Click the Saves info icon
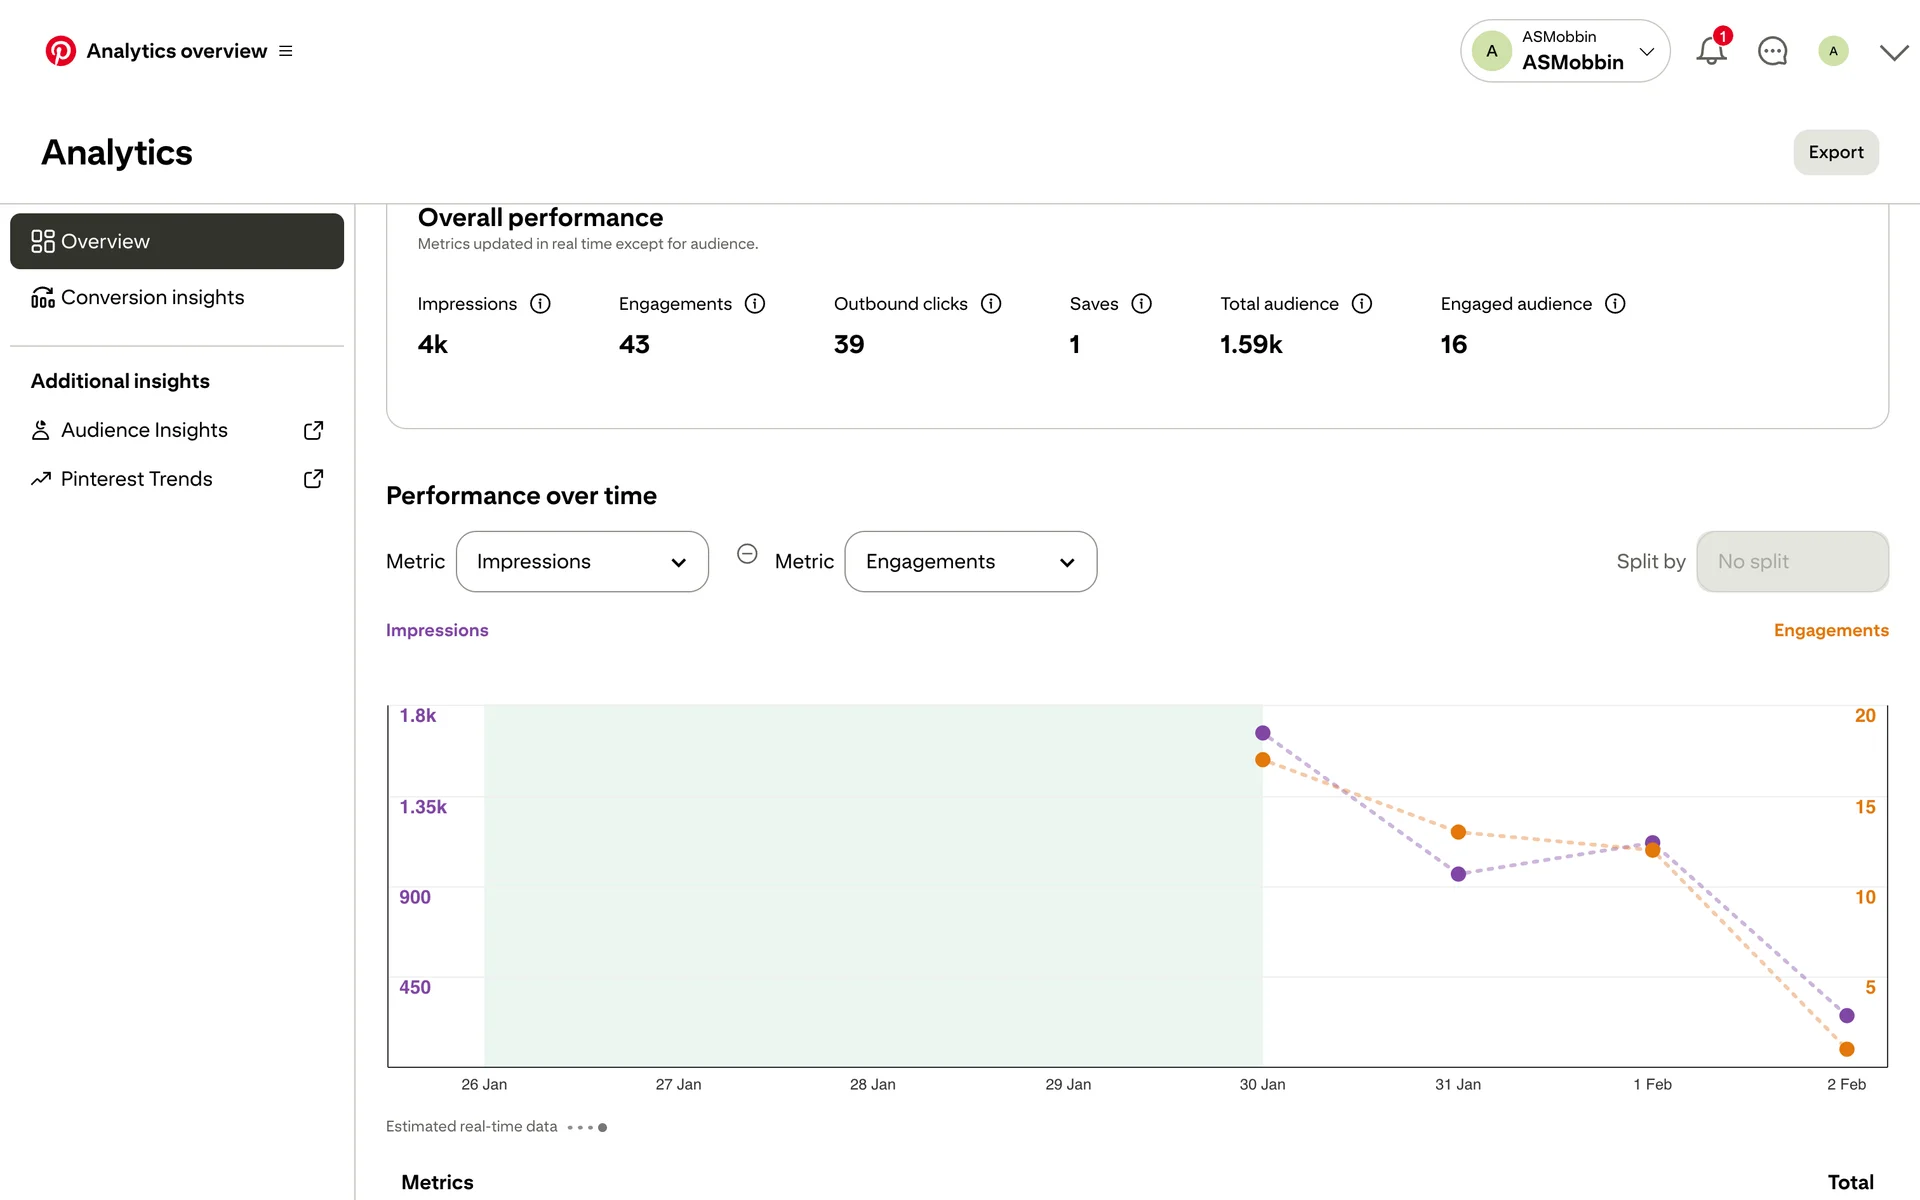The width and height of the screenshot is (1920, 1200). (x=1141, y=304)
